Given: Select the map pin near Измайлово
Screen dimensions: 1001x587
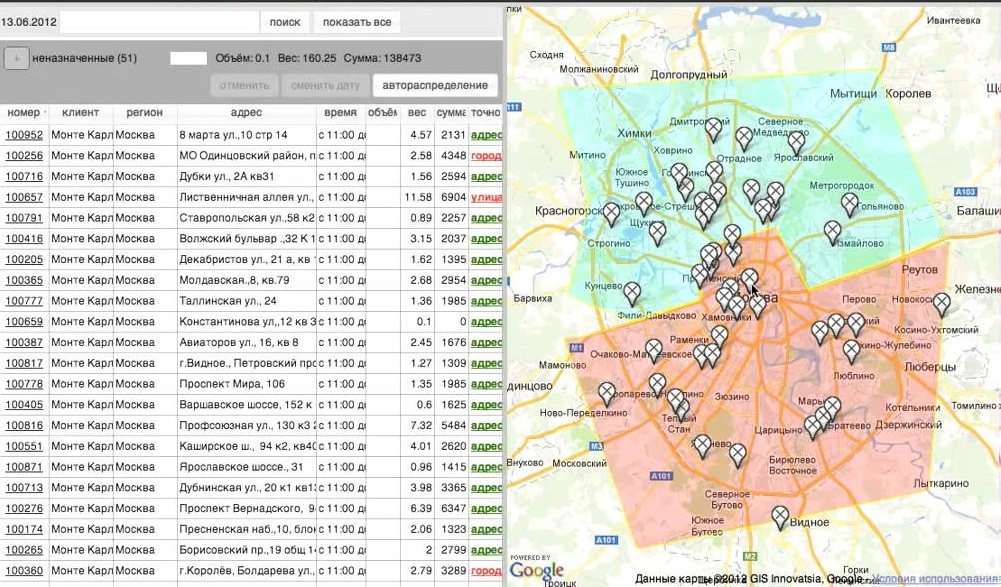Looking at the screenshot, I should (x=832, y=231).
